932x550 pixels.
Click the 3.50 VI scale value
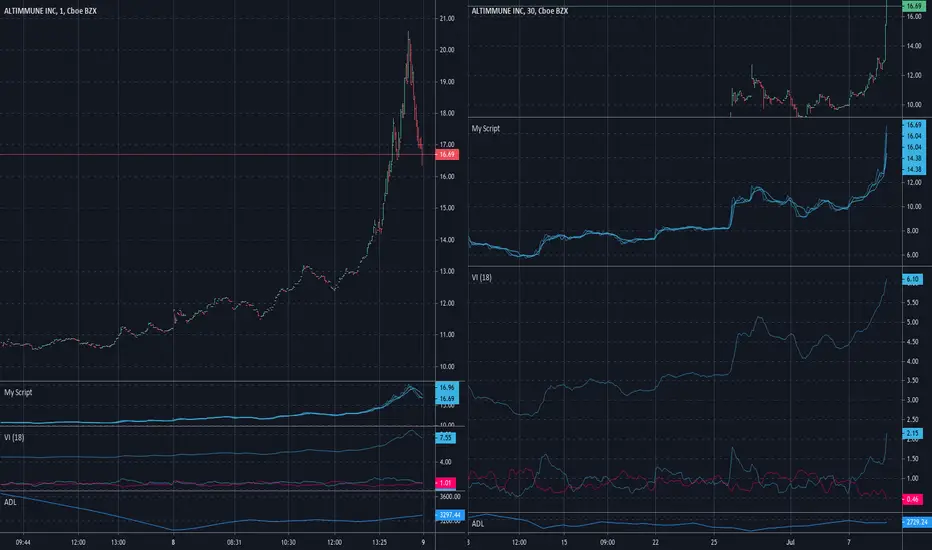[912, 381]
